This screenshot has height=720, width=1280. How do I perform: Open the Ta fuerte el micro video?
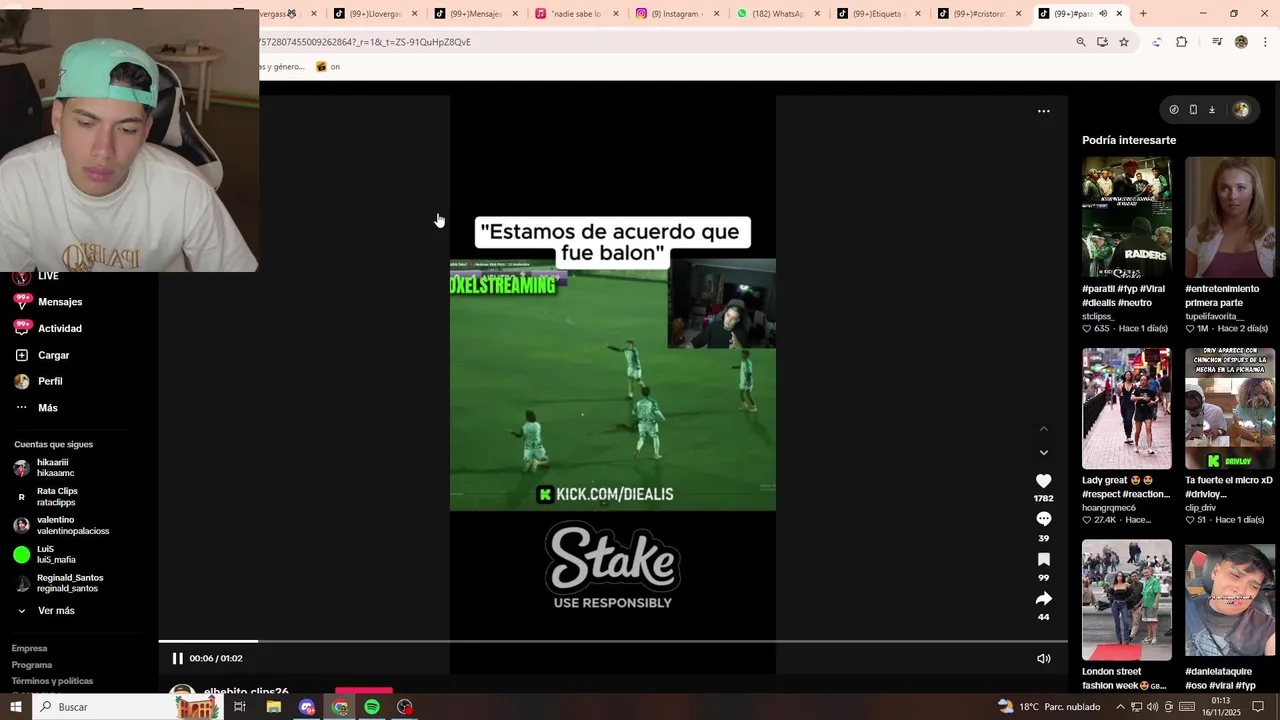(x=1230, y=408)
